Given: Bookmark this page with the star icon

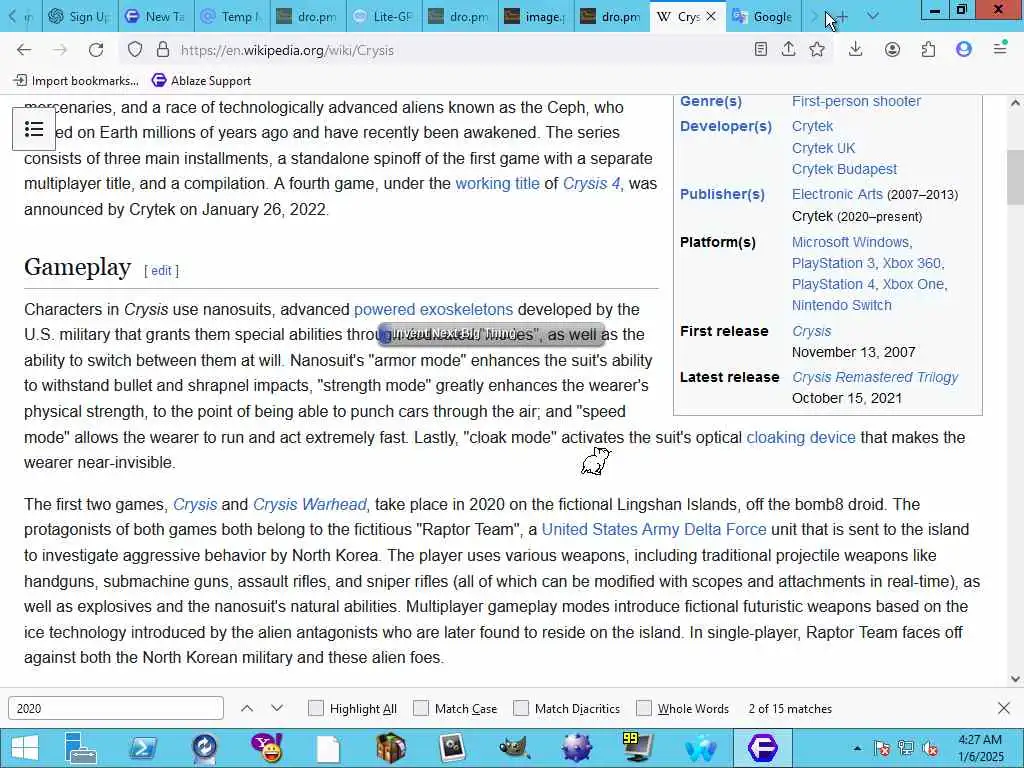Looking at the screenshot, I should [x=817, y=50].
